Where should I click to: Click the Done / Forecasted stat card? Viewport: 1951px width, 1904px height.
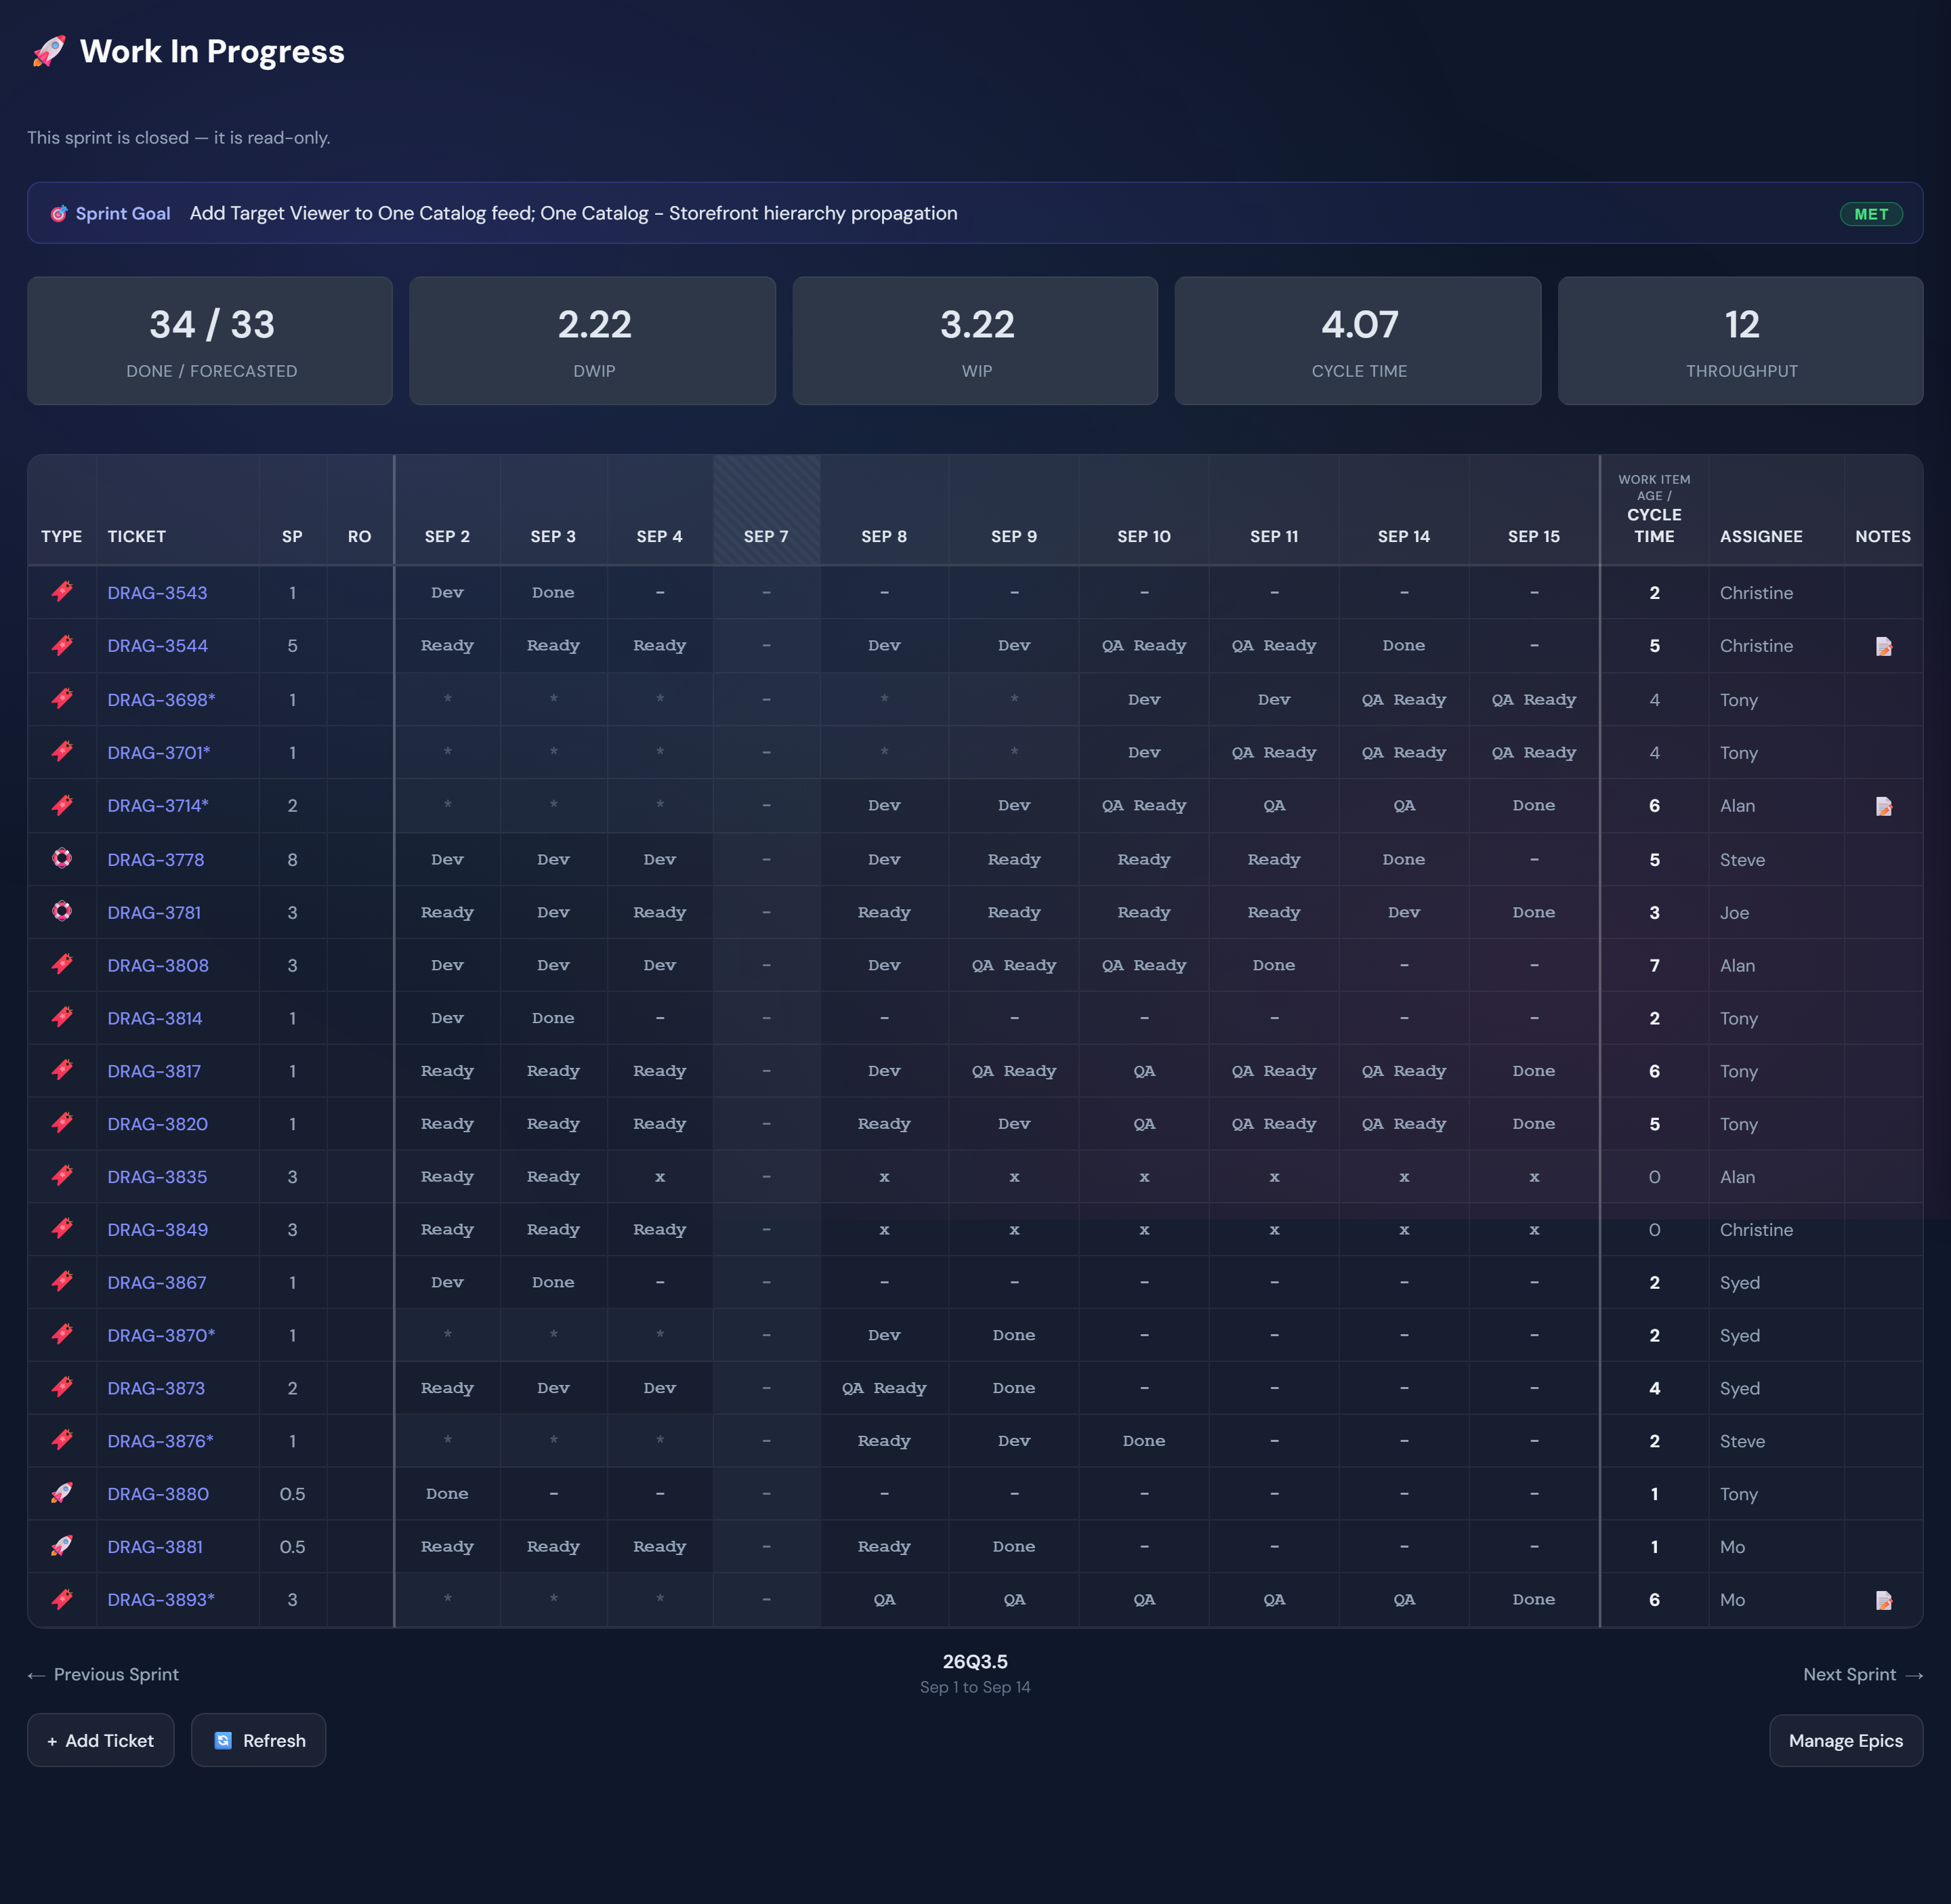click(210, 341)
